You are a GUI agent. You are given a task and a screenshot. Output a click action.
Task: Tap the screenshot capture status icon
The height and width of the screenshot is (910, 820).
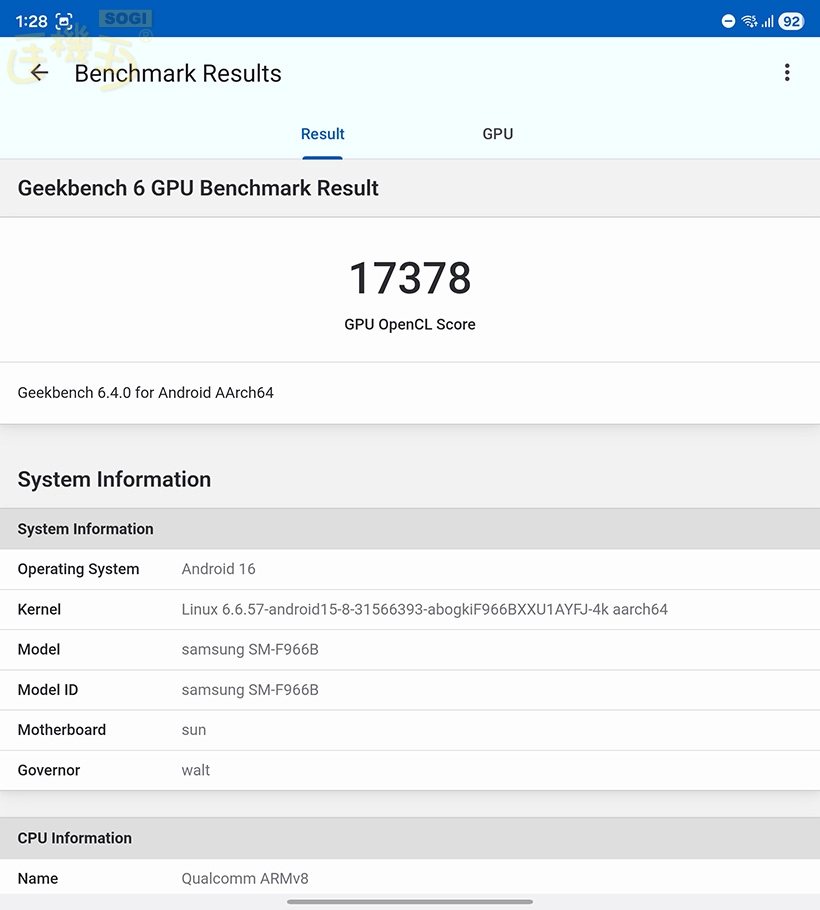pos(64,21)
